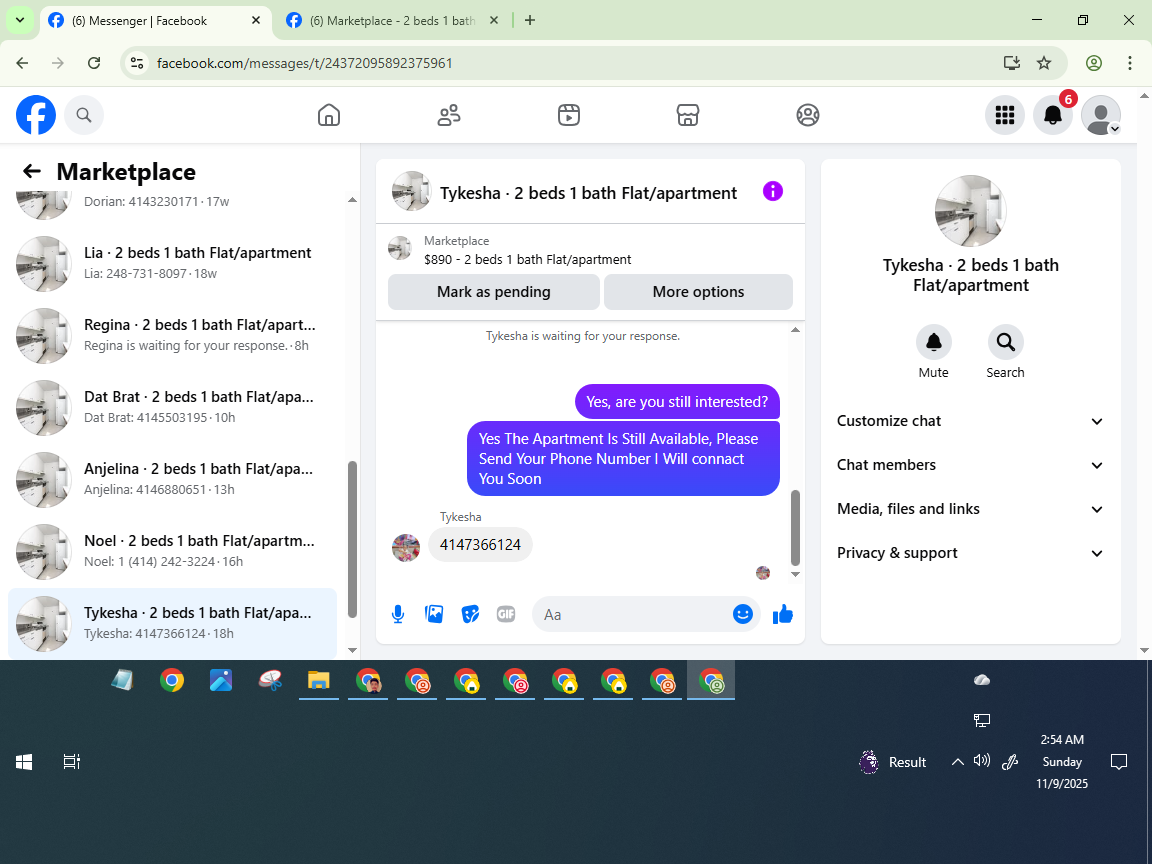The width and height of the screenshot is (1152, 864).
Task: Send a thumbs-up like
Action: click(783, 614)
